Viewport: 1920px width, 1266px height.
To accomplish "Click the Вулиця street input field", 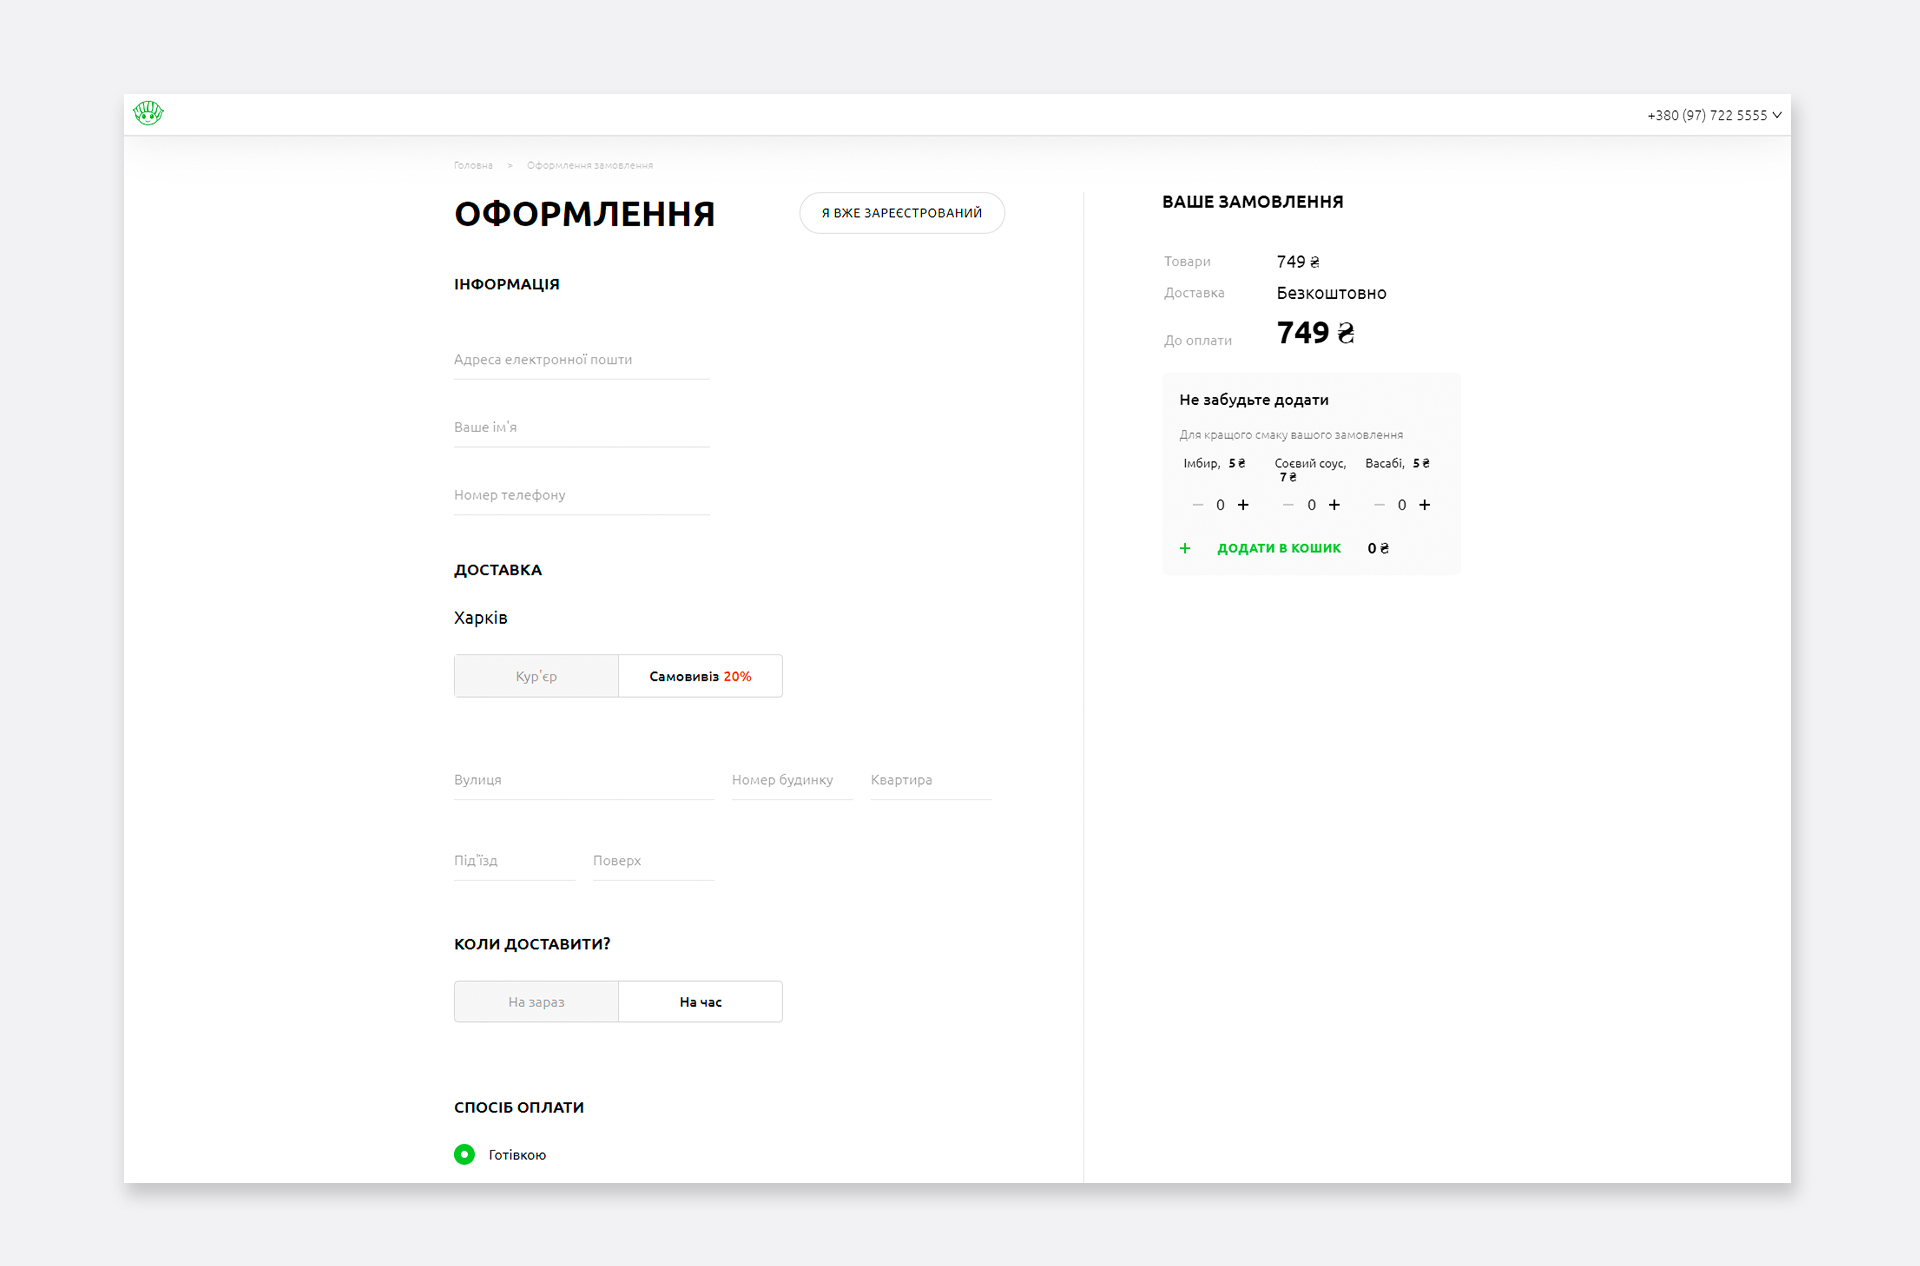I will [x=583, y=780].
